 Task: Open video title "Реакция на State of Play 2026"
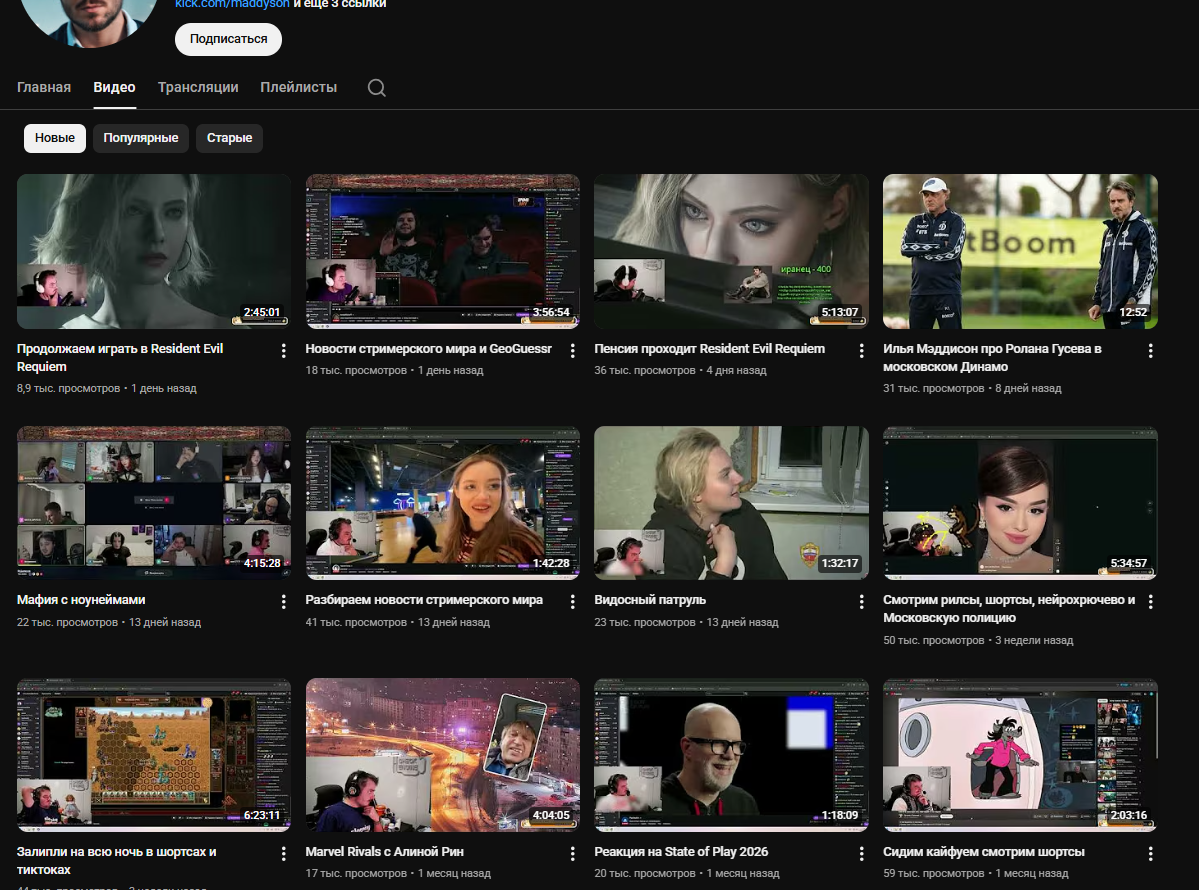(x=681, y=851)
